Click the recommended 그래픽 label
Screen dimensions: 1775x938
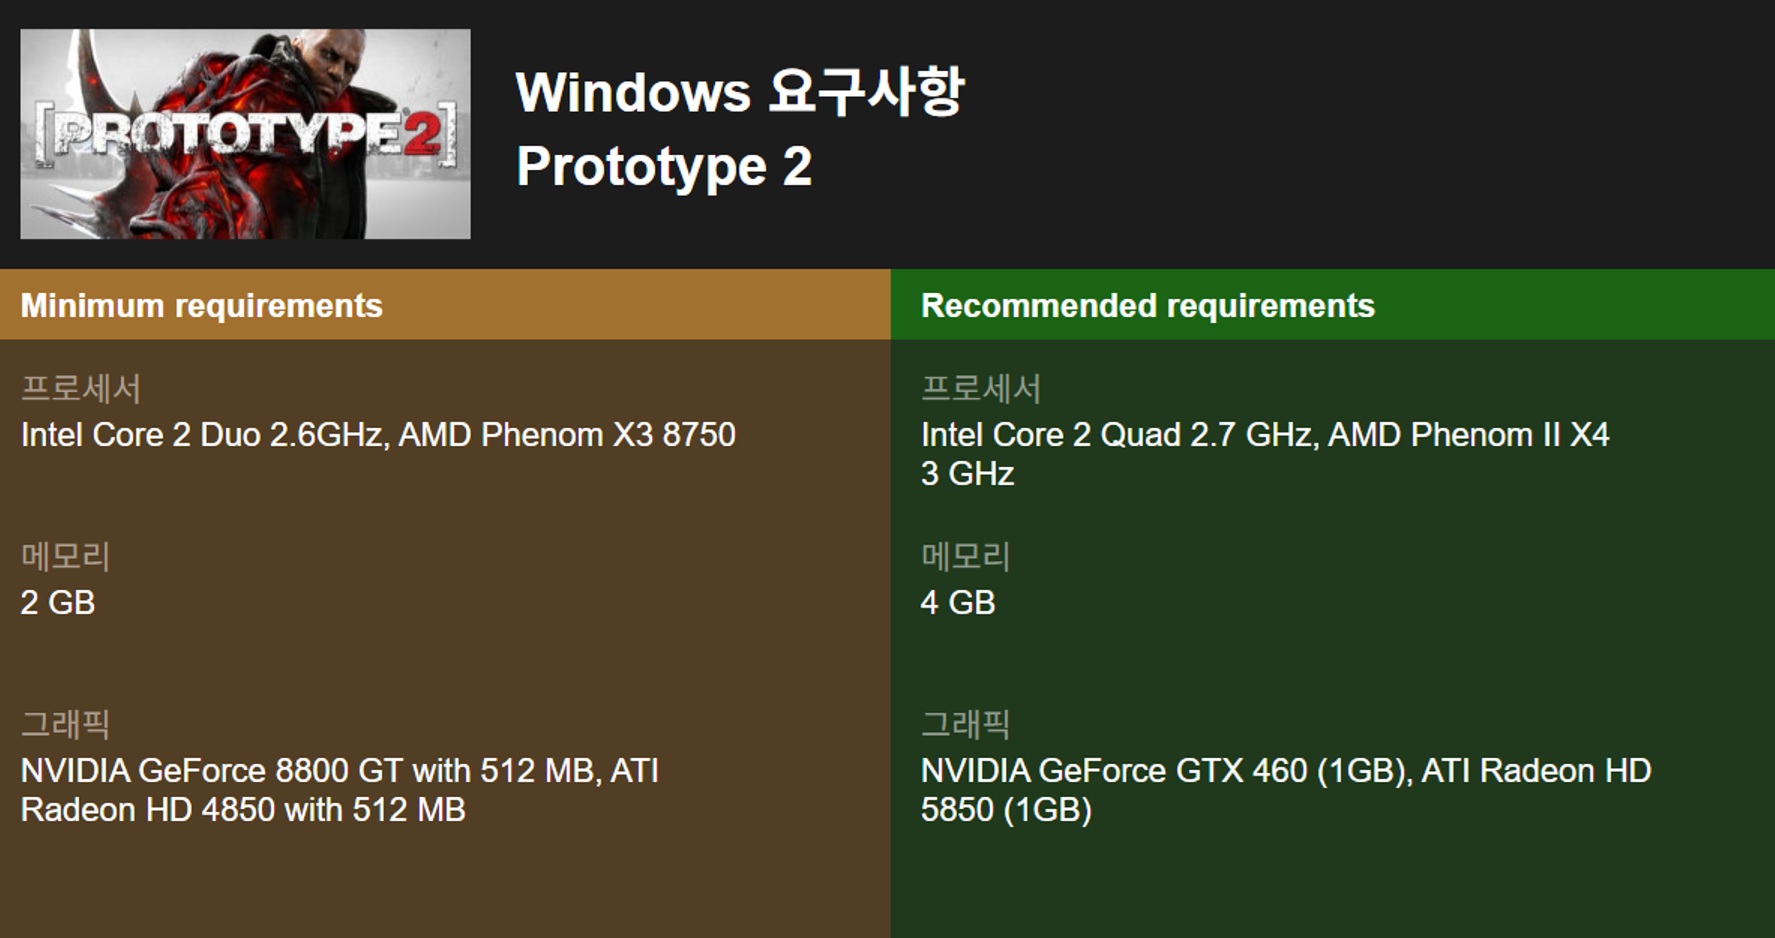pyautogui.click(x=966, y=724)
